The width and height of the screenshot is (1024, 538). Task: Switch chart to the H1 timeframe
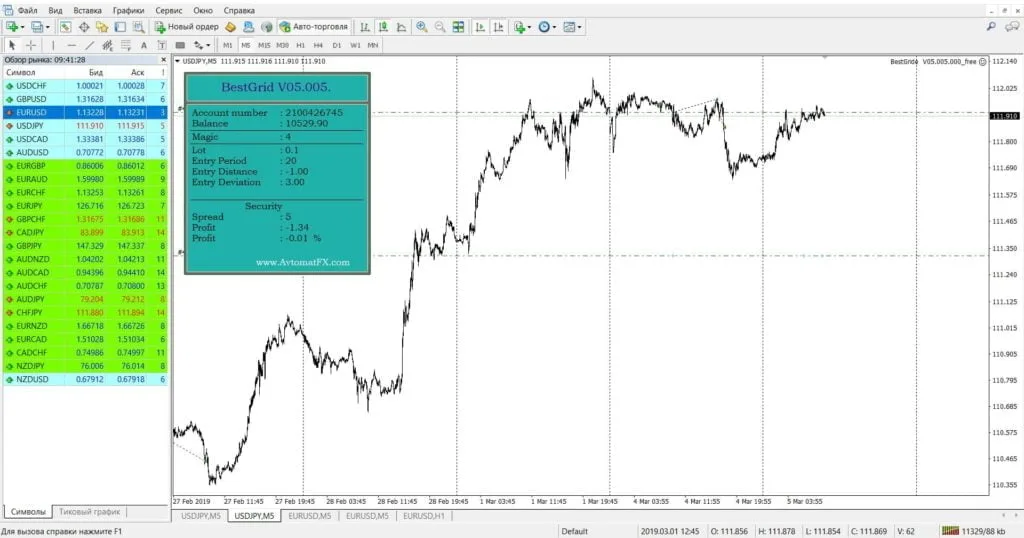click(x=300, y=45)
